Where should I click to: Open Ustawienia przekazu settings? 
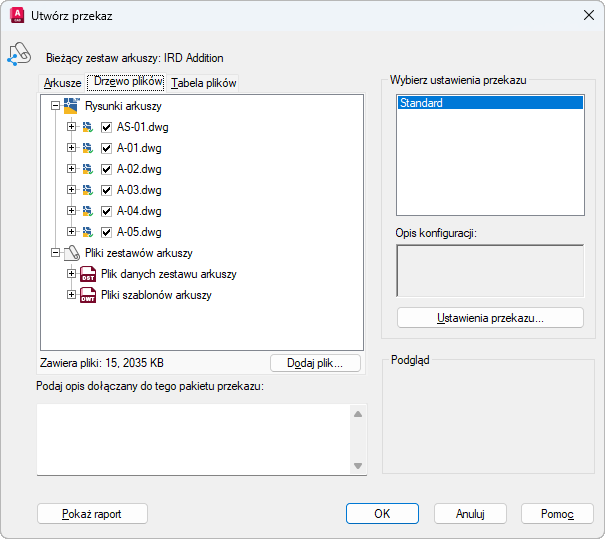[x=490, y=318]
